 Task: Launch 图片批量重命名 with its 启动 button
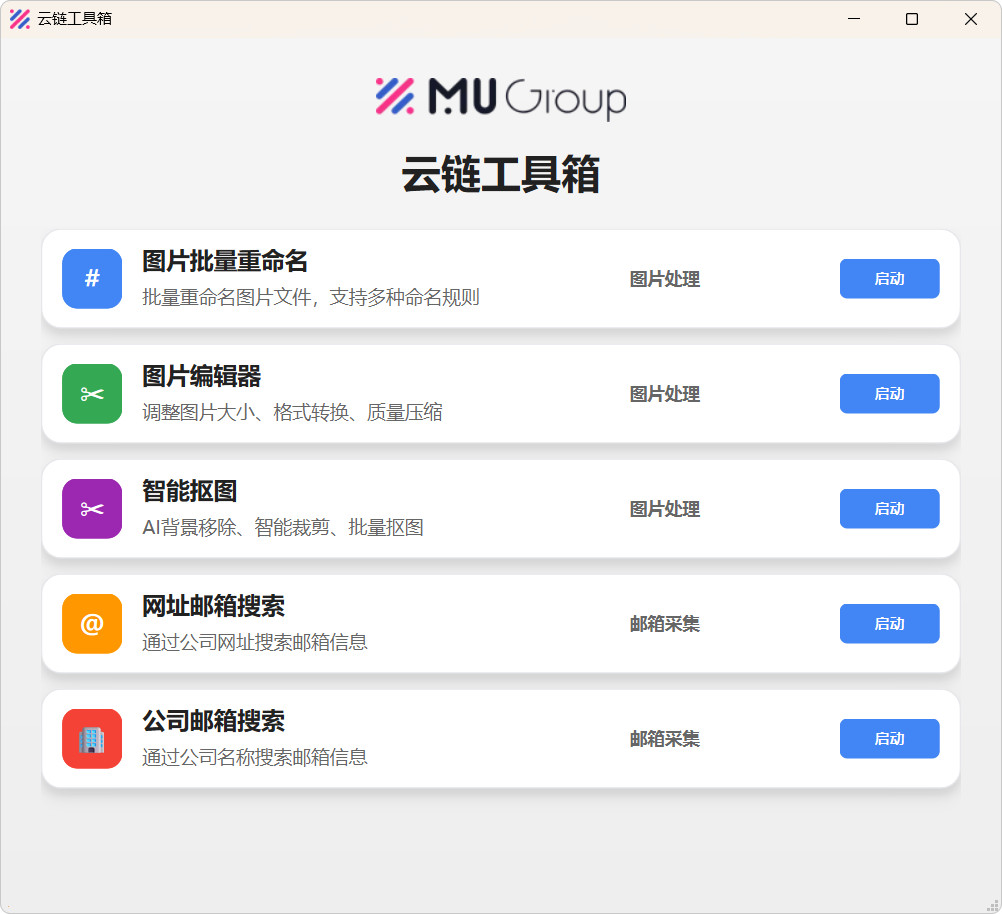point(889,279)
